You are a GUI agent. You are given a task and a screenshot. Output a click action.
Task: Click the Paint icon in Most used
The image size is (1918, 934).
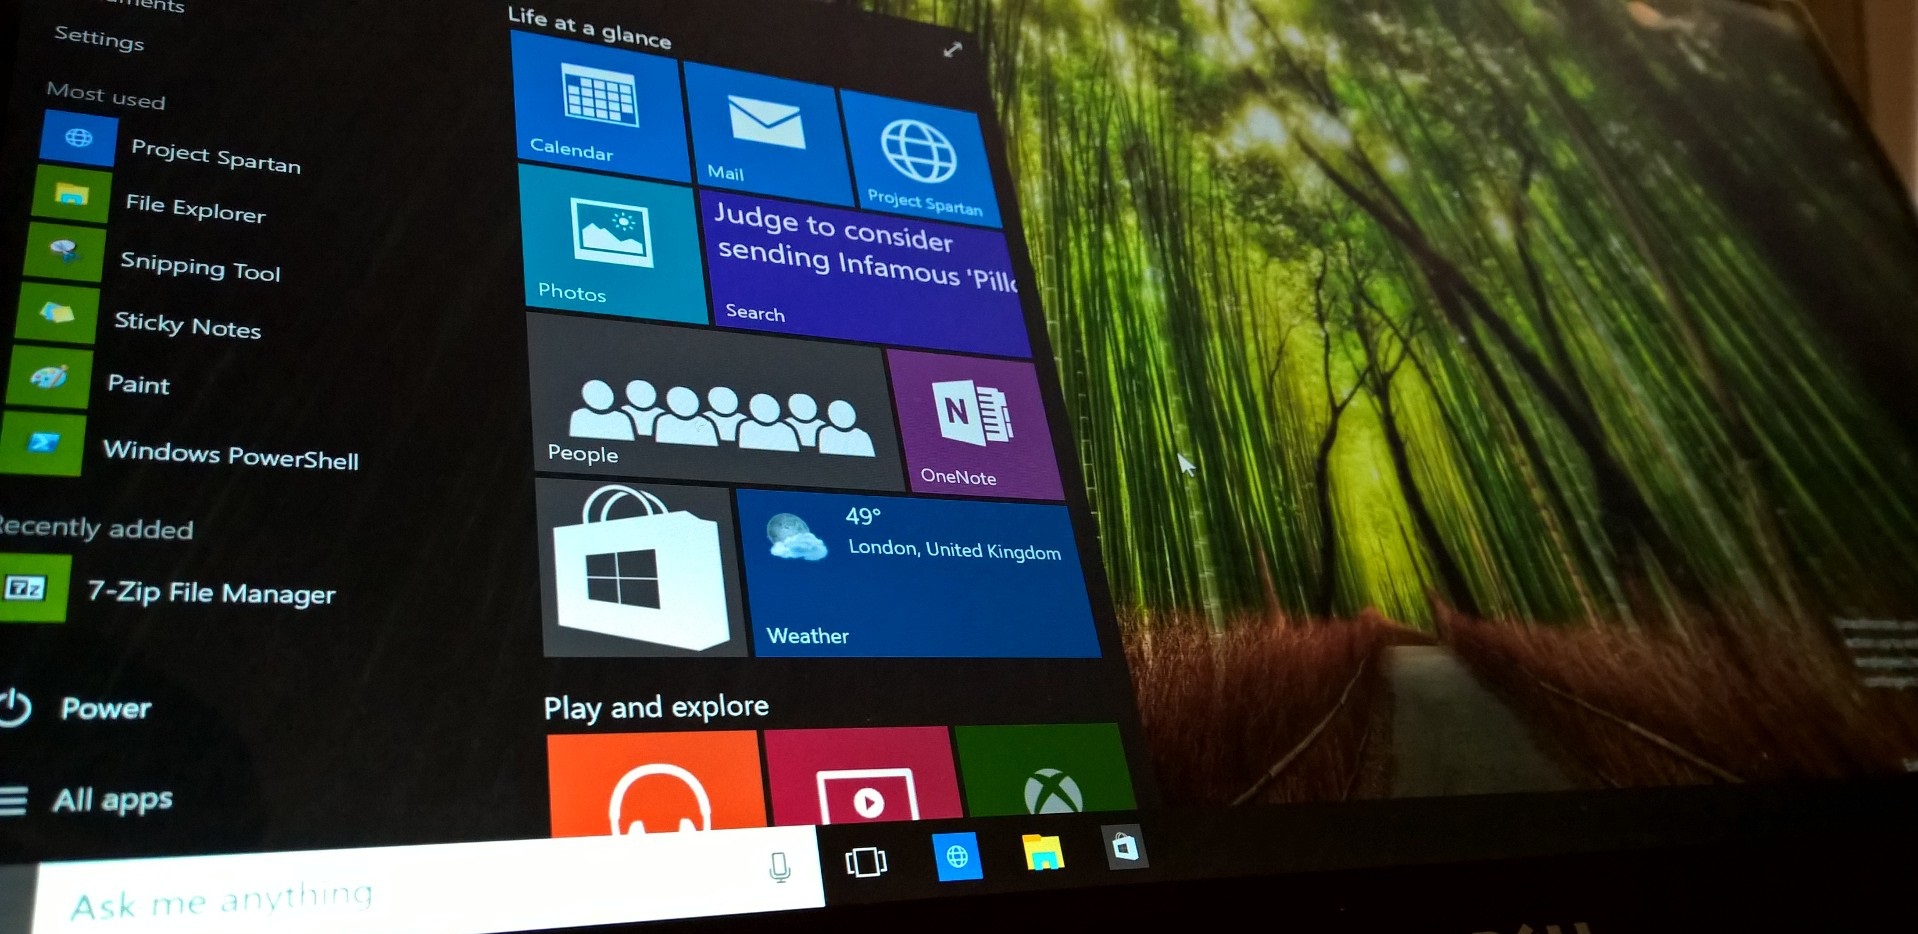click(48, 377)
